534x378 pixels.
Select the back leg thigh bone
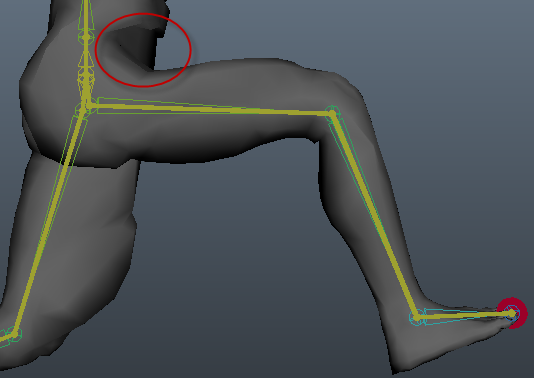click(49, 221)
